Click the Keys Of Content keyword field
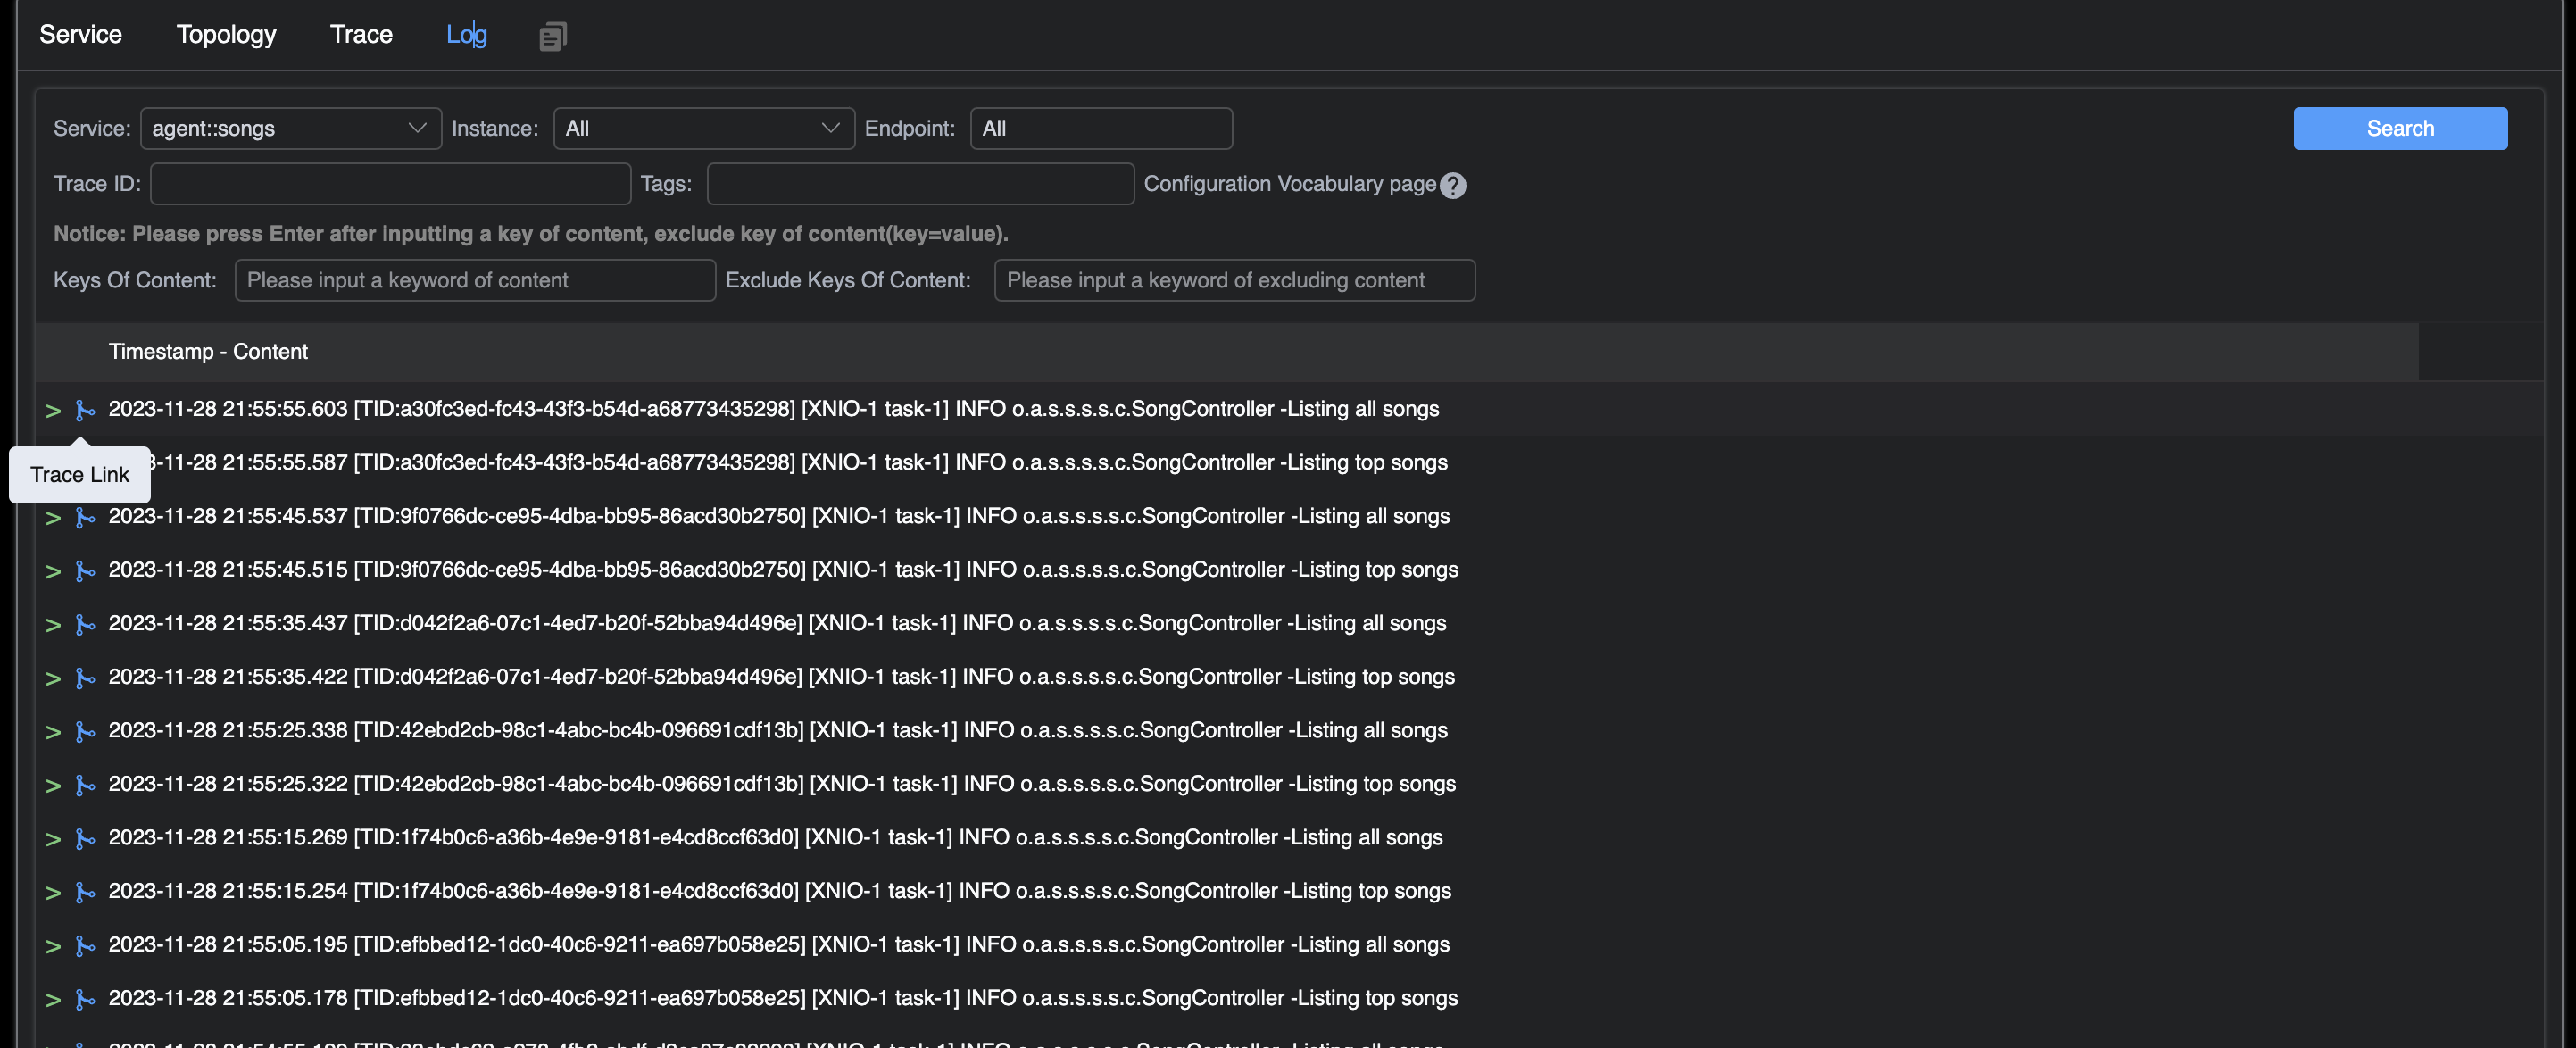The height and width of the screenshot is (1048, 2576). coord(474,280)
